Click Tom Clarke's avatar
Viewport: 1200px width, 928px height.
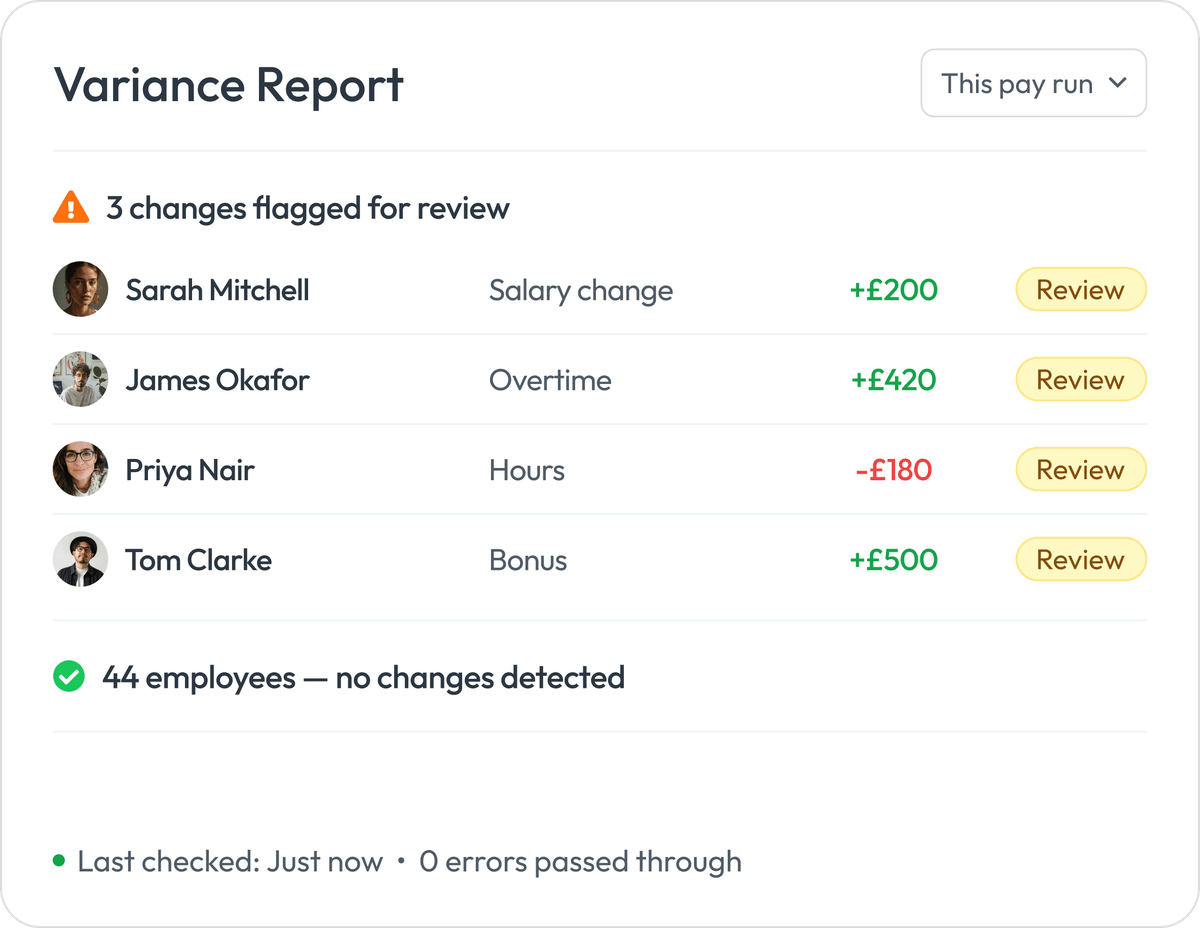pyautogui.click(x=80, y=559)
